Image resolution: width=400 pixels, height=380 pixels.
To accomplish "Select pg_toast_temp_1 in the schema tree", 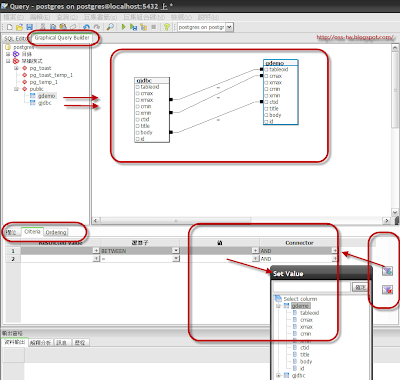I will (51, 75).
